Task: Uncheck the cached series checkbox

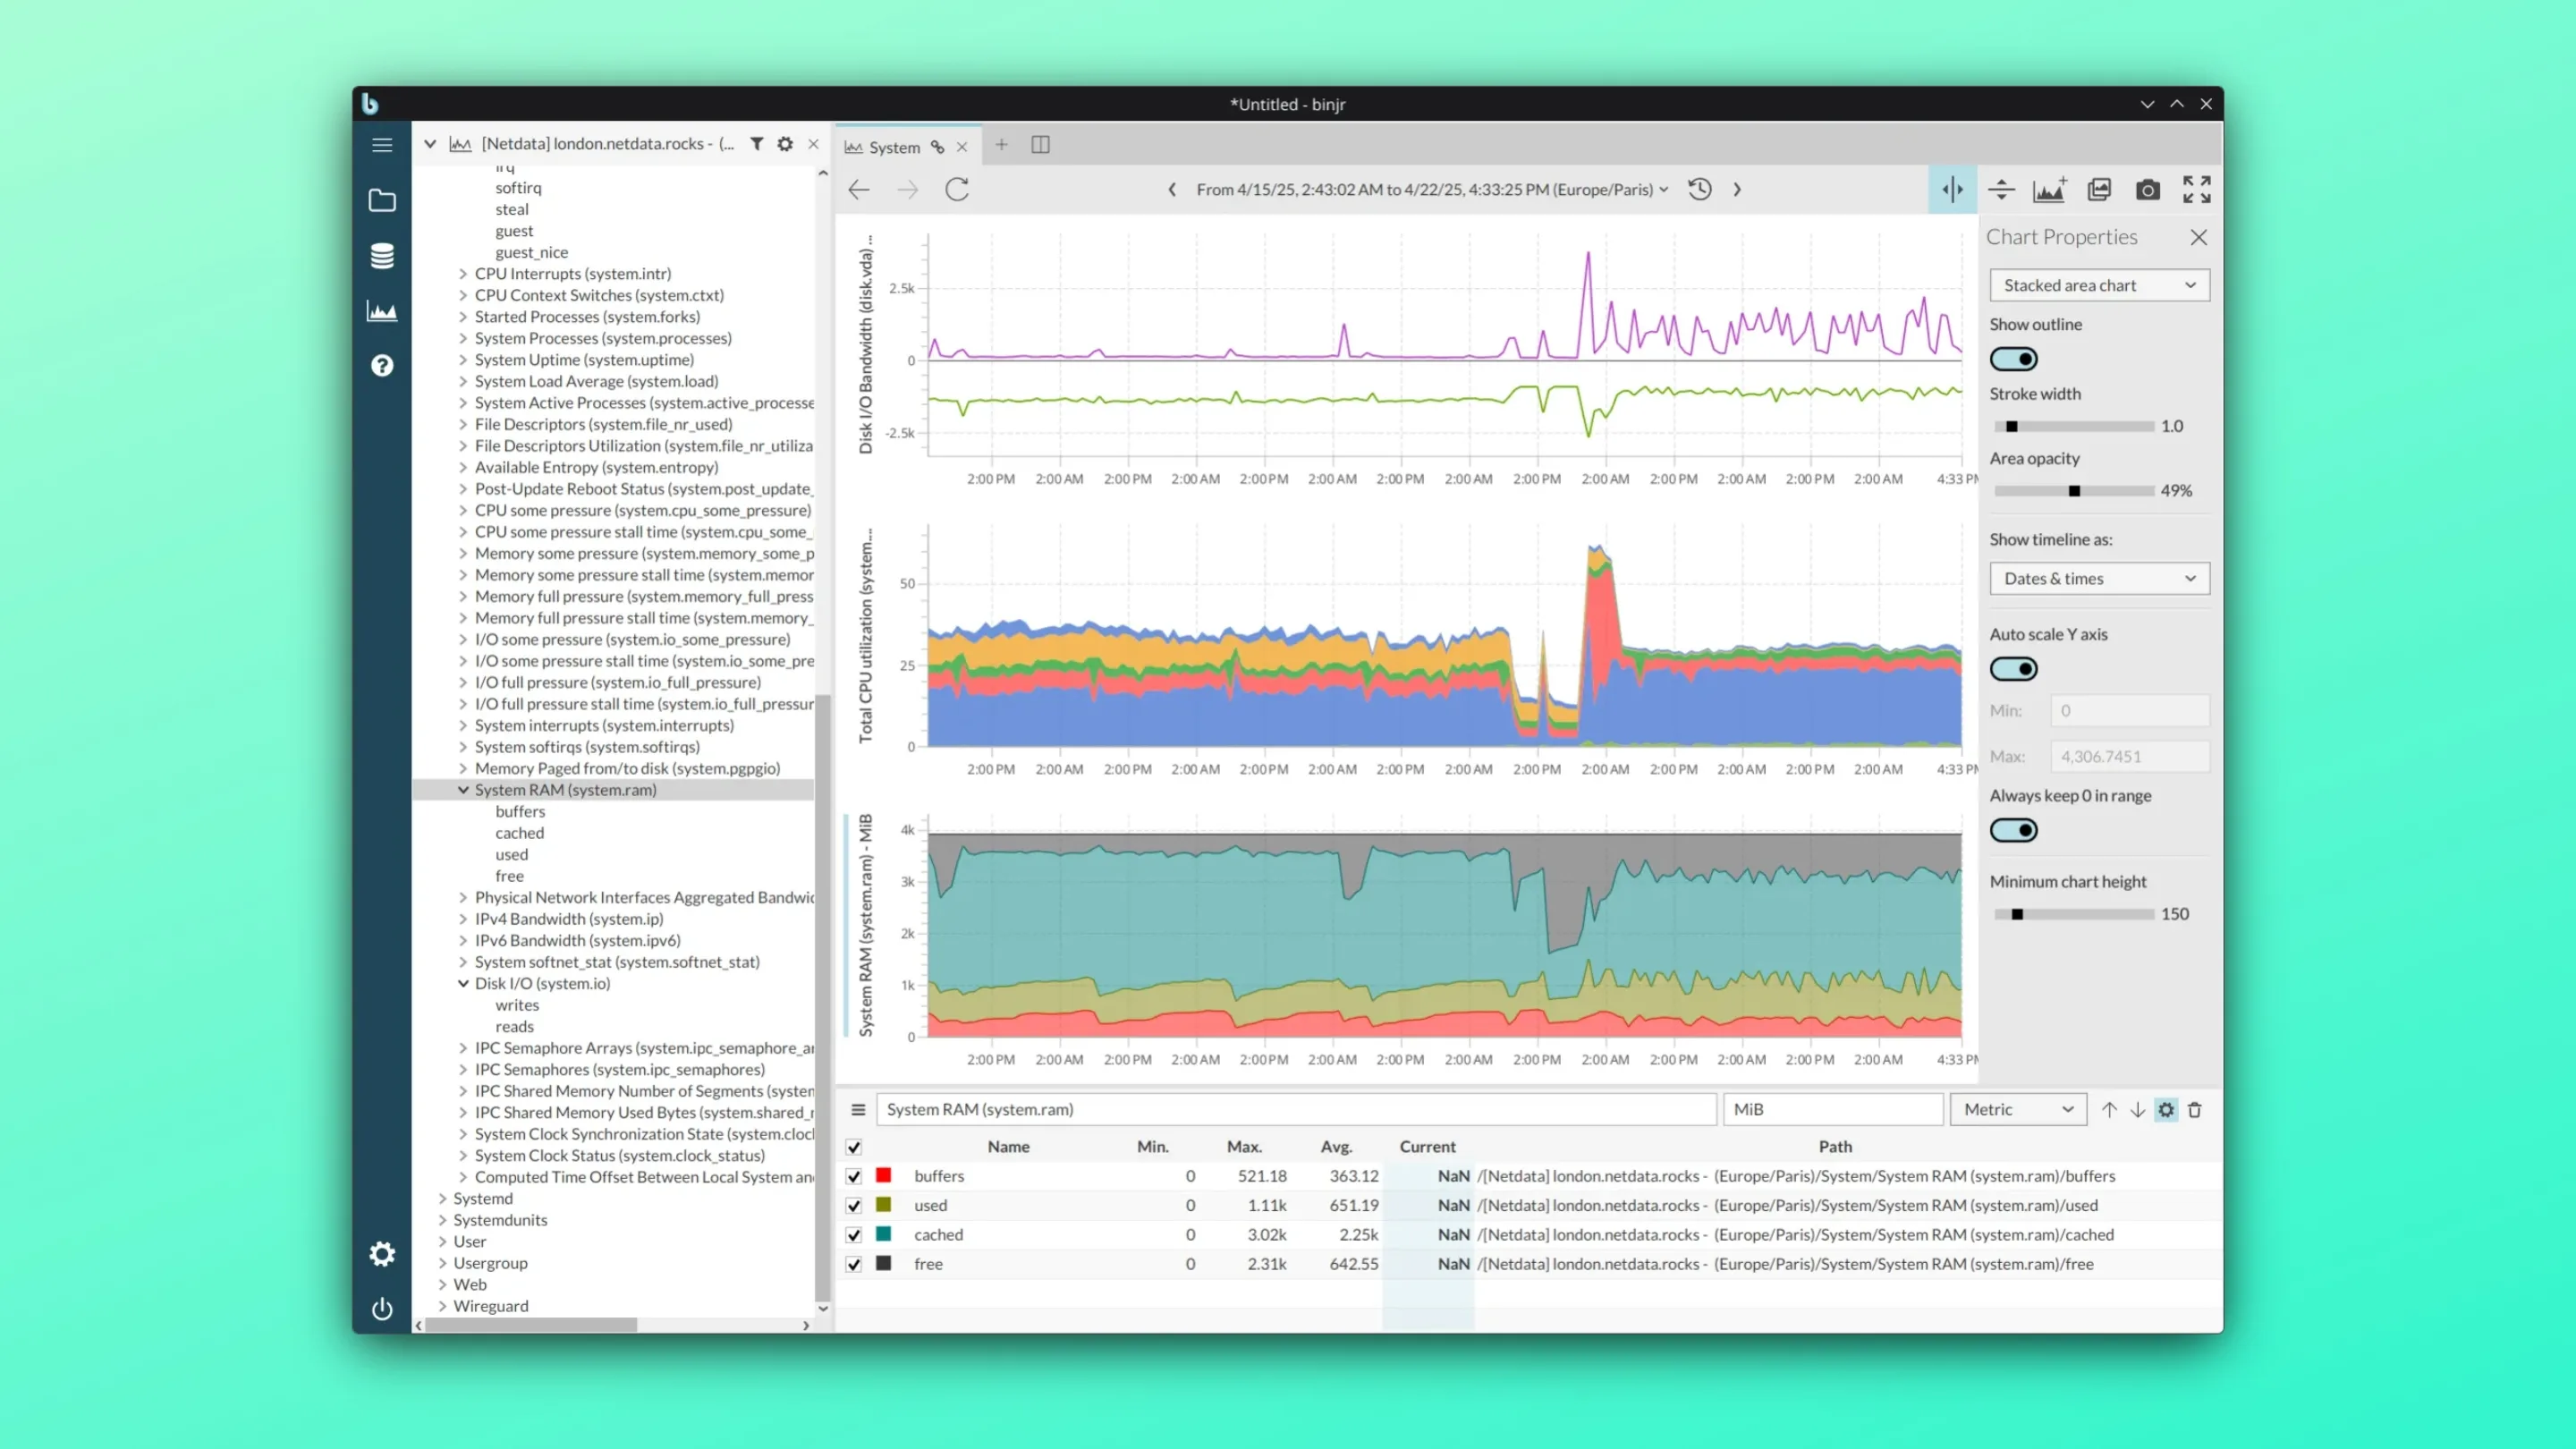Action: (x=853, y=1235)
